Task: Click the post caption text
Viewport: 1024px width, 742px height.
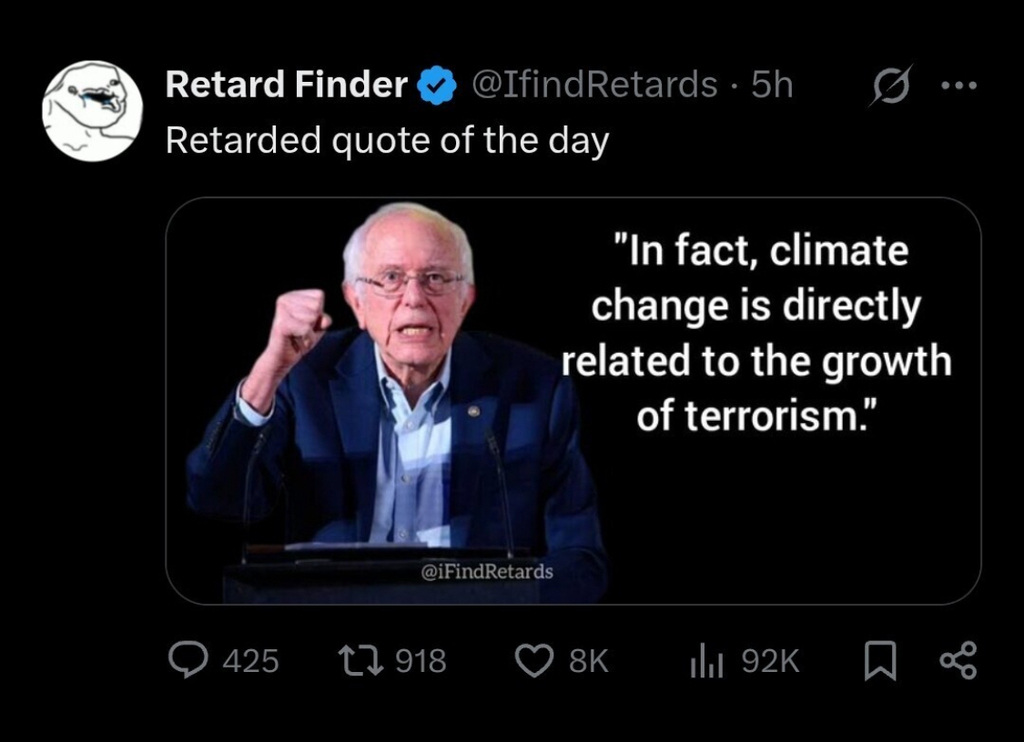Action: coord(387,141)
